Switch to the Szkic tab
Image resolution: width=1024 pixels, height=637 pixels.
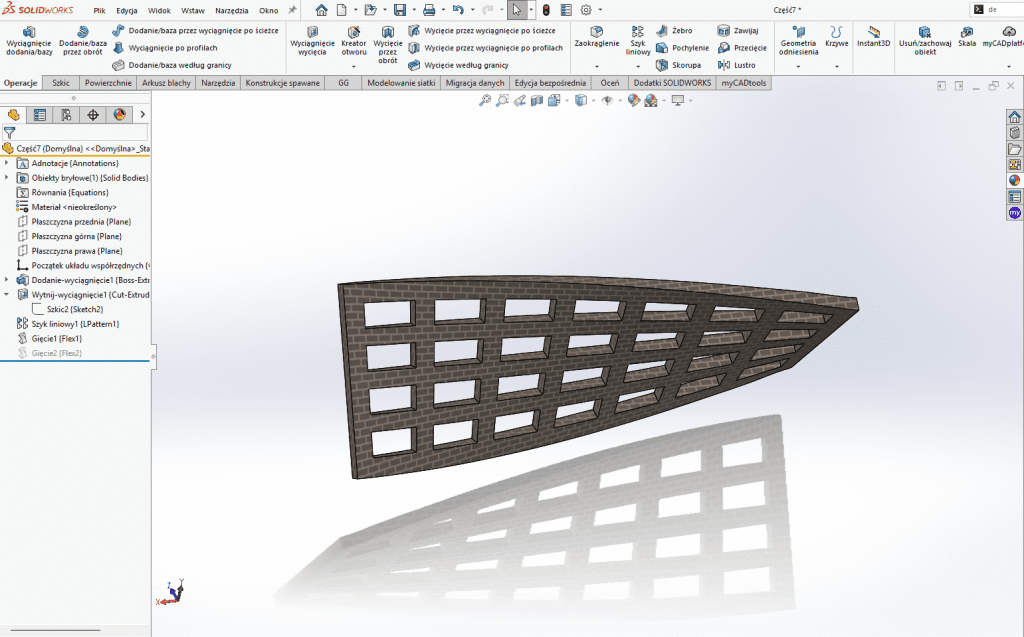click(61, 83)
